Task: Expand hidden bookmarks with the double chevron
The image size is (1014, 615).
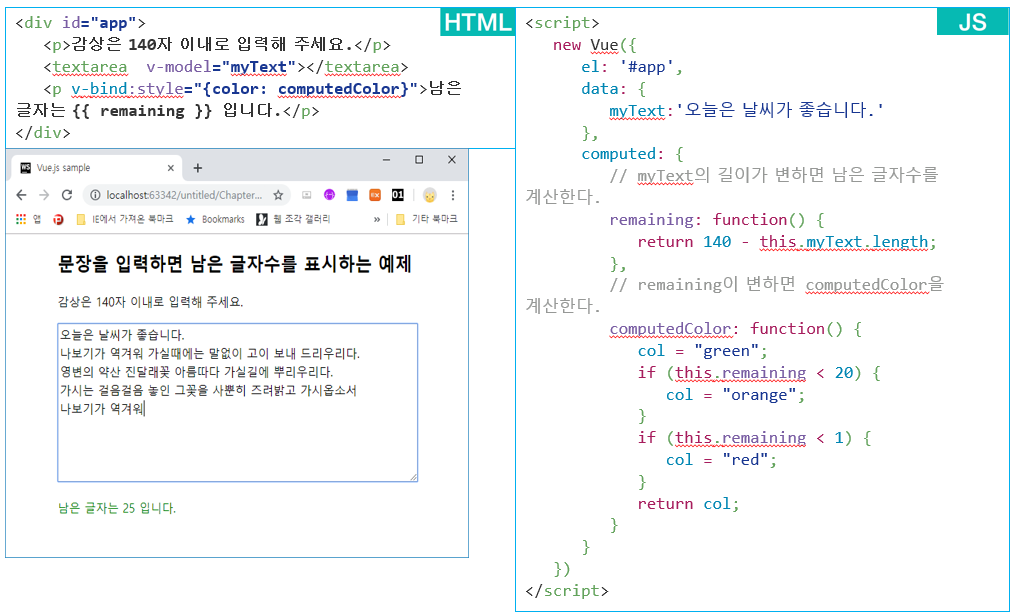Action: (377, 220)
